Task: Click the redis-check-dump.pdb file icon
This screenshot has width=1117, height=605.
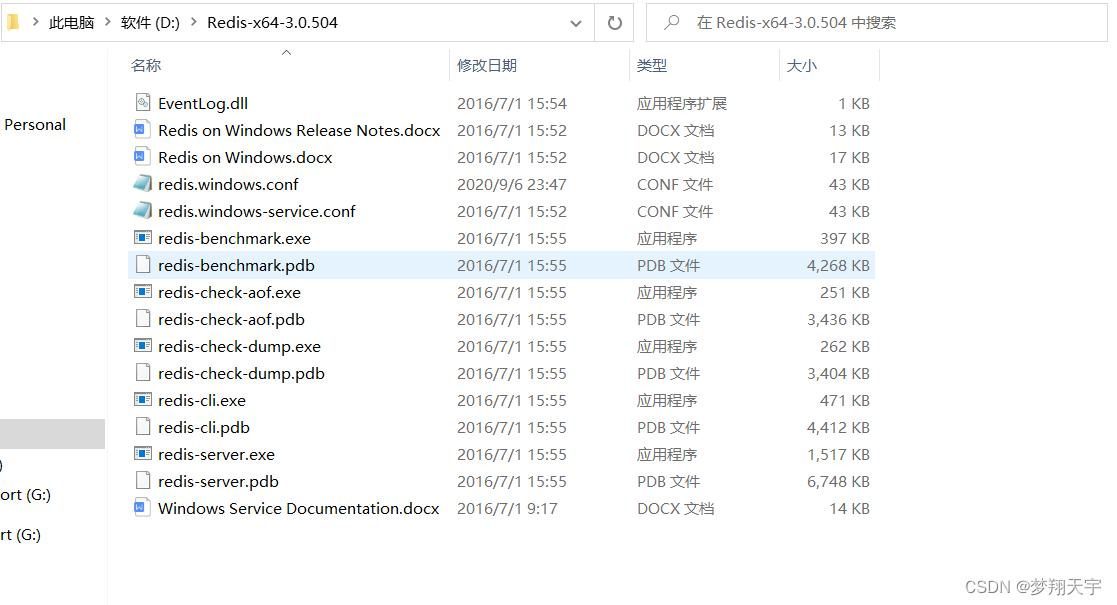Action: point(143,373)
